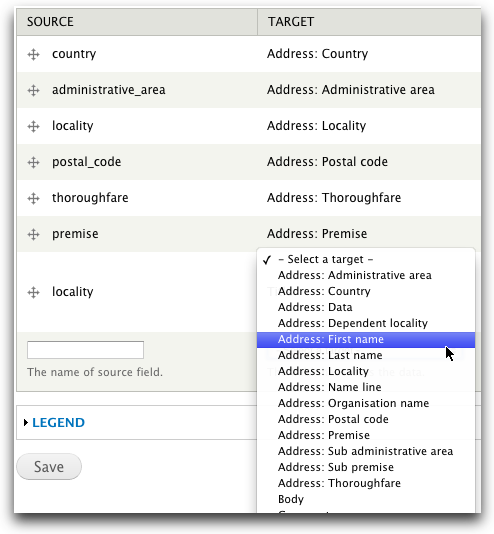Select the 'Body' target option

click(366, 500)
